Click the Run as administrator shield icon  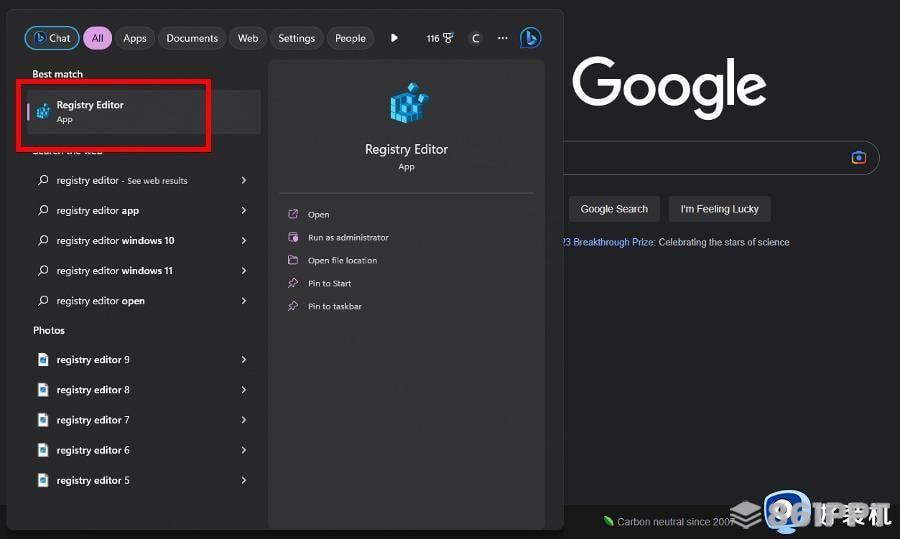coord(293,237)
